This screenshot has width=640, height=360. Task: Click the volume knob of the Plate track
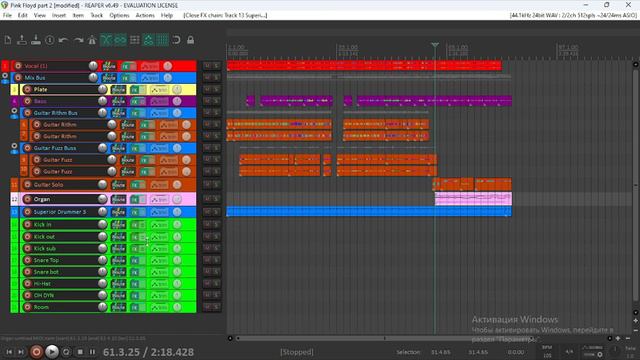point(102,89)
